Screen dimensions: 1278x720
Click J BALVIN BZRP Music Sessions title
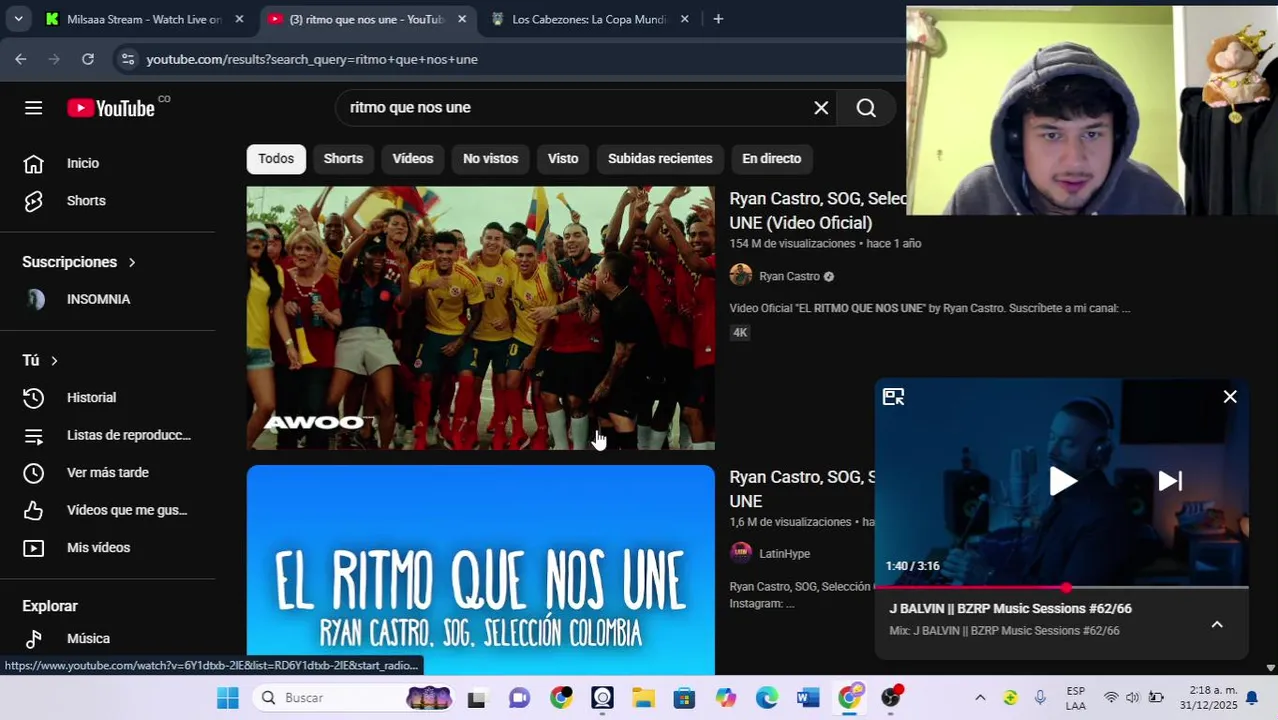[x=1010, y=608]
